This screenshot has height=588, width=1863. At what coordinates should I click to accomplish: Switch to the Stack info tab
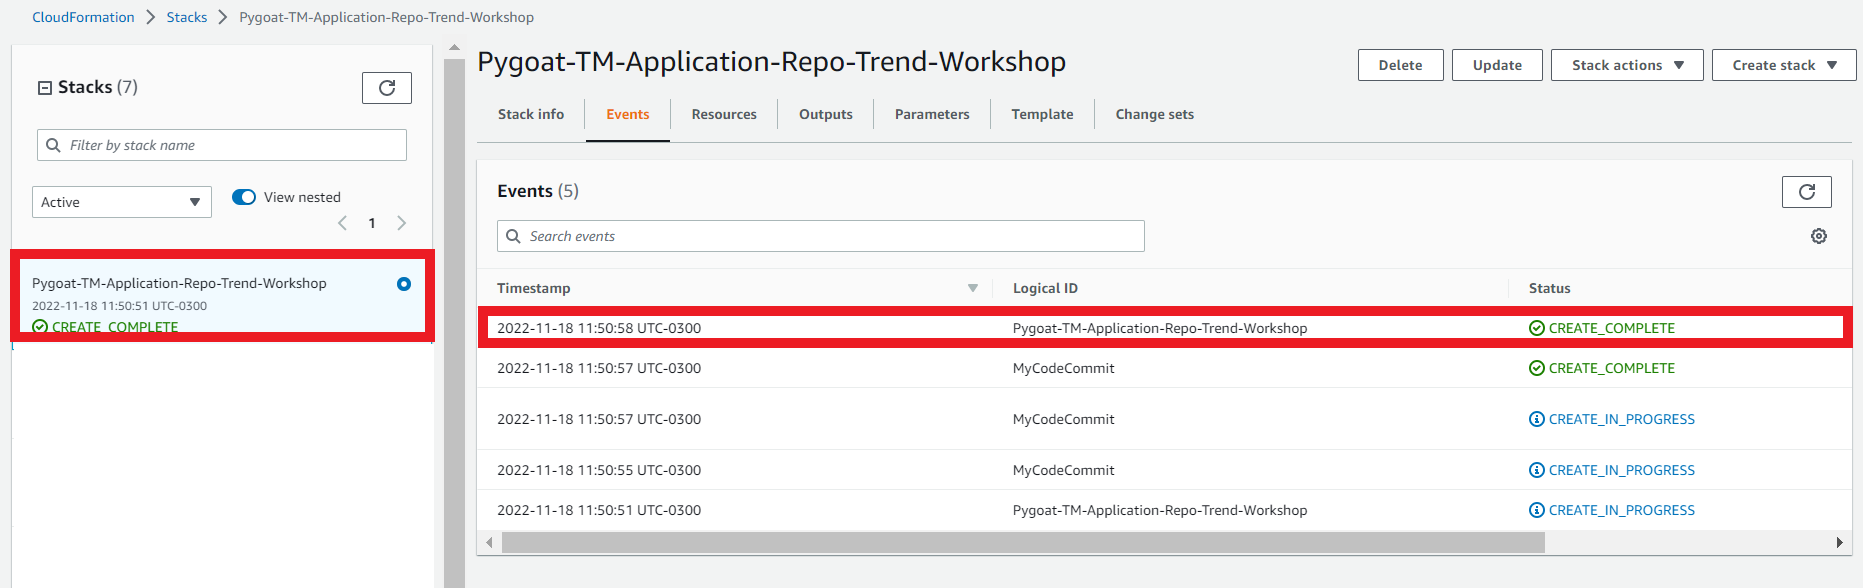pyautogui.click(x=531, y=114)
